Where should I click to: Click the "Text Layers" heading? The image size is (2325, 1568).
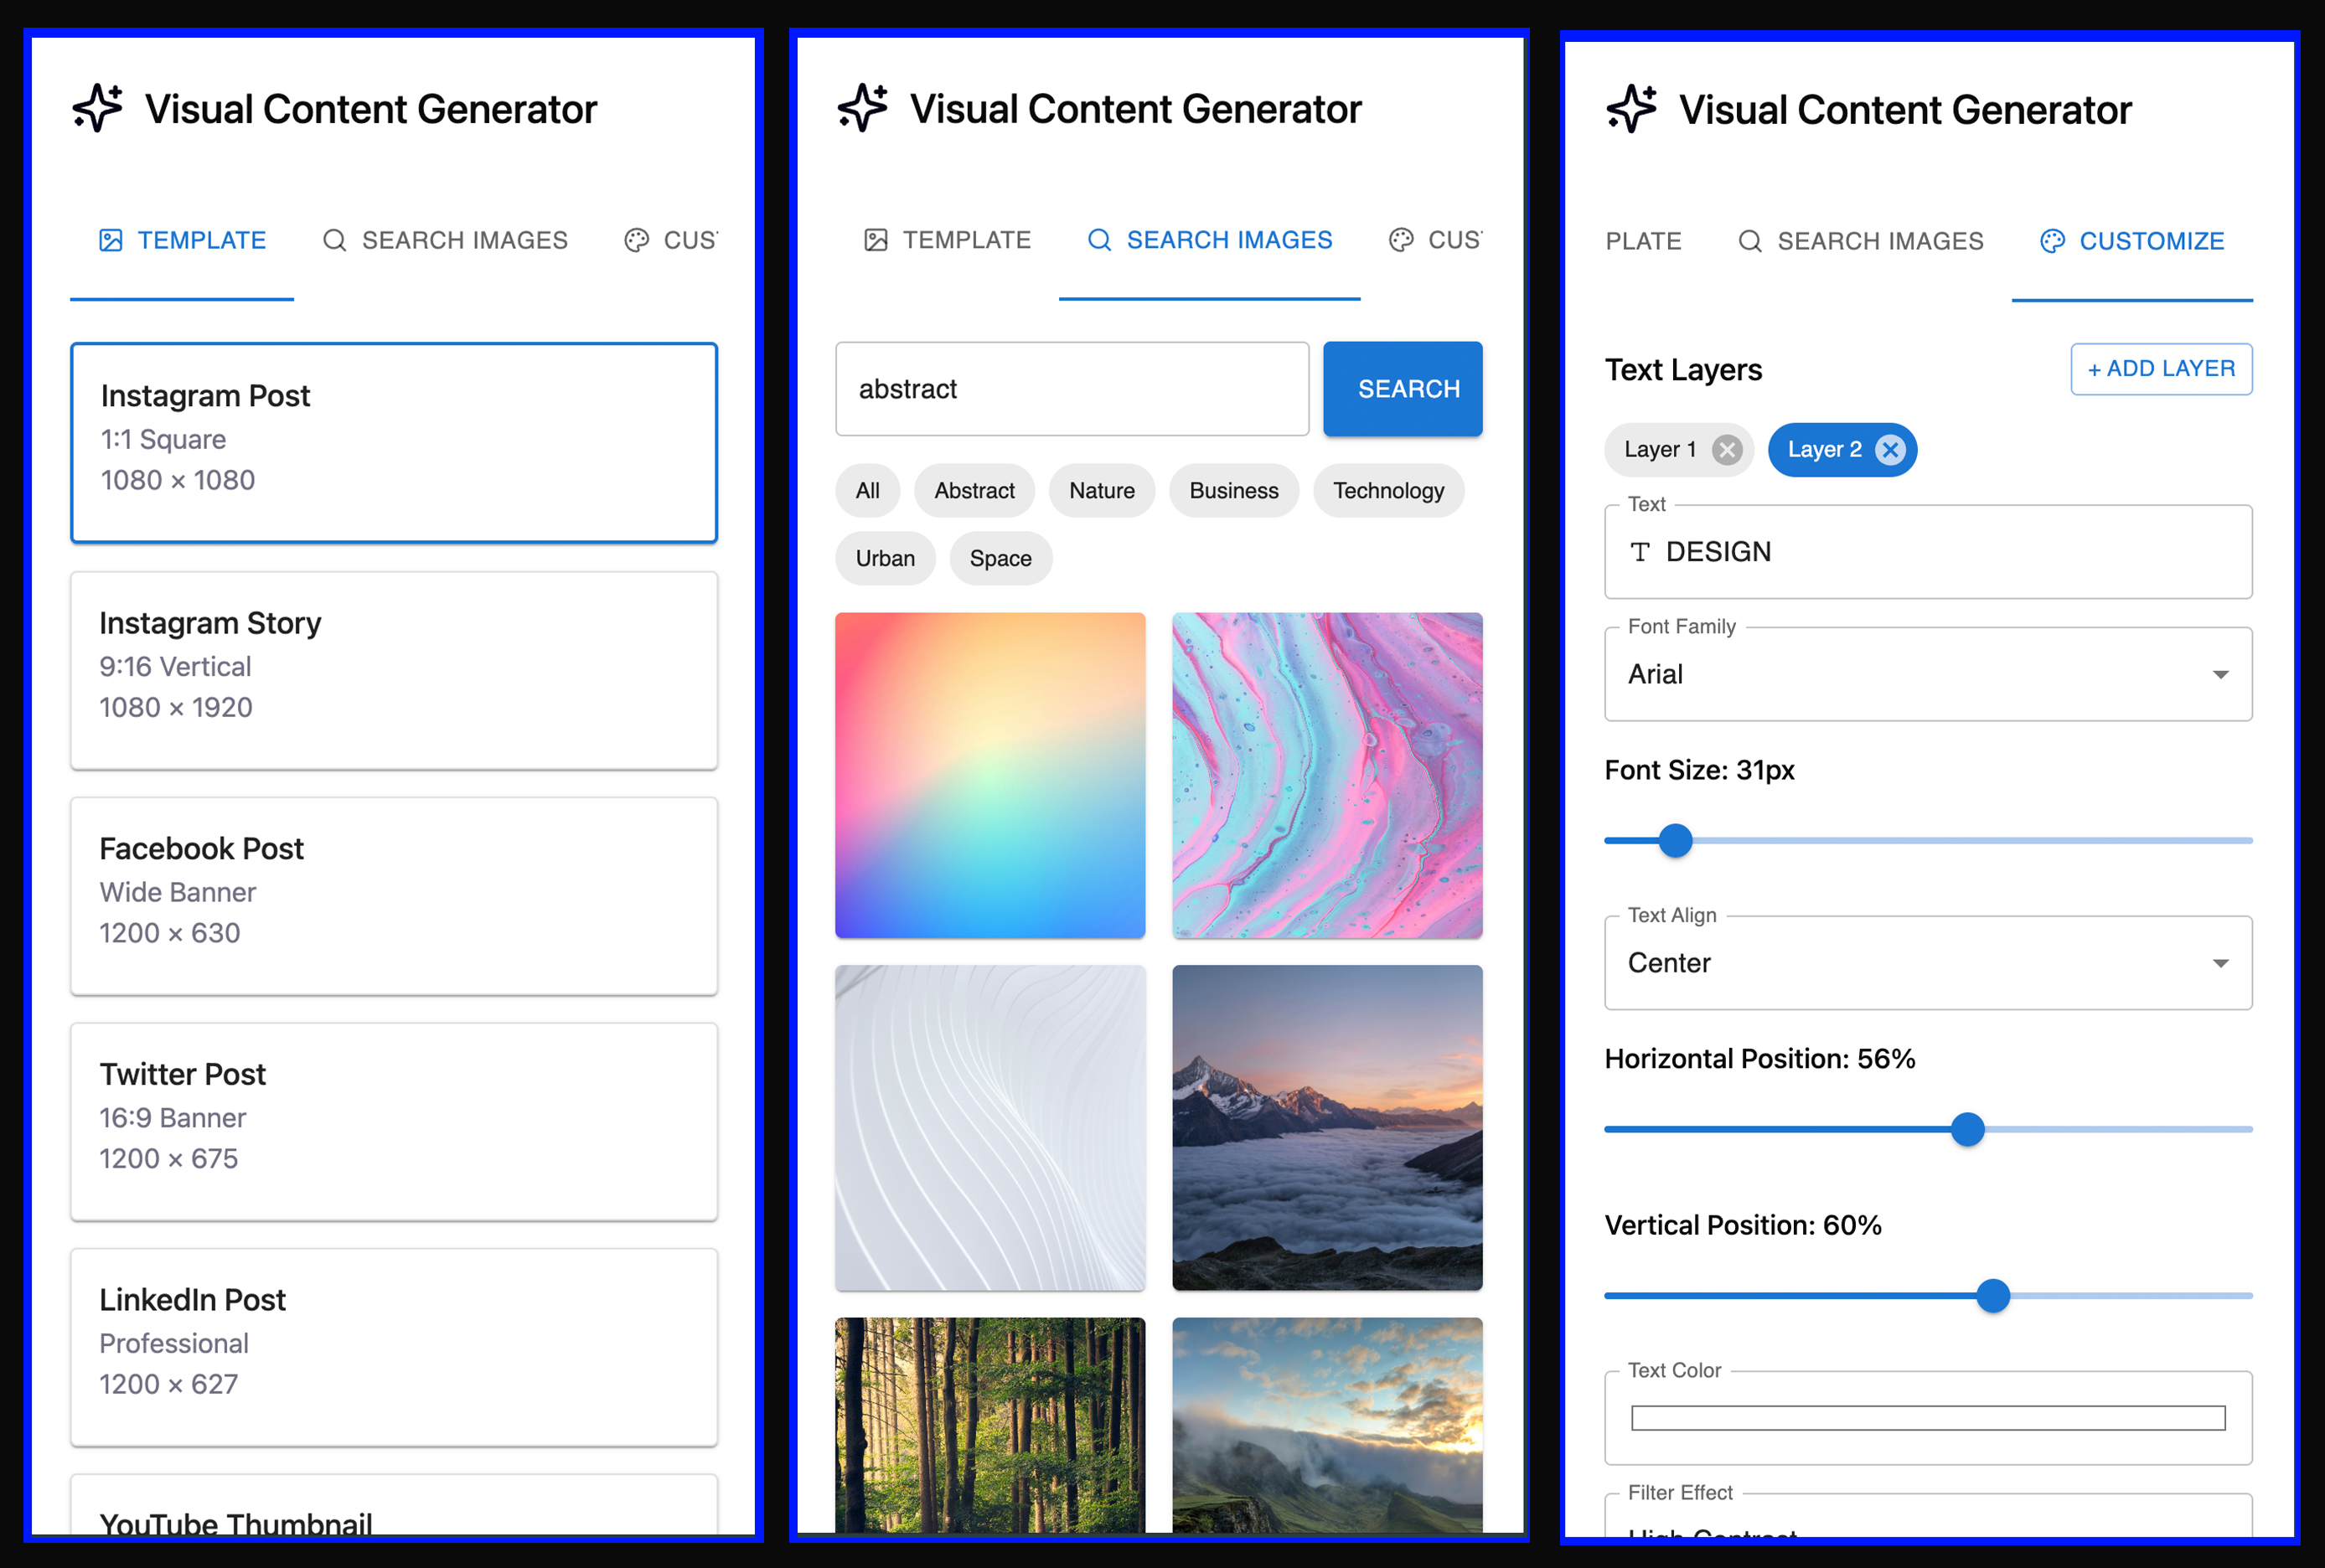[x=1684, y=370]
